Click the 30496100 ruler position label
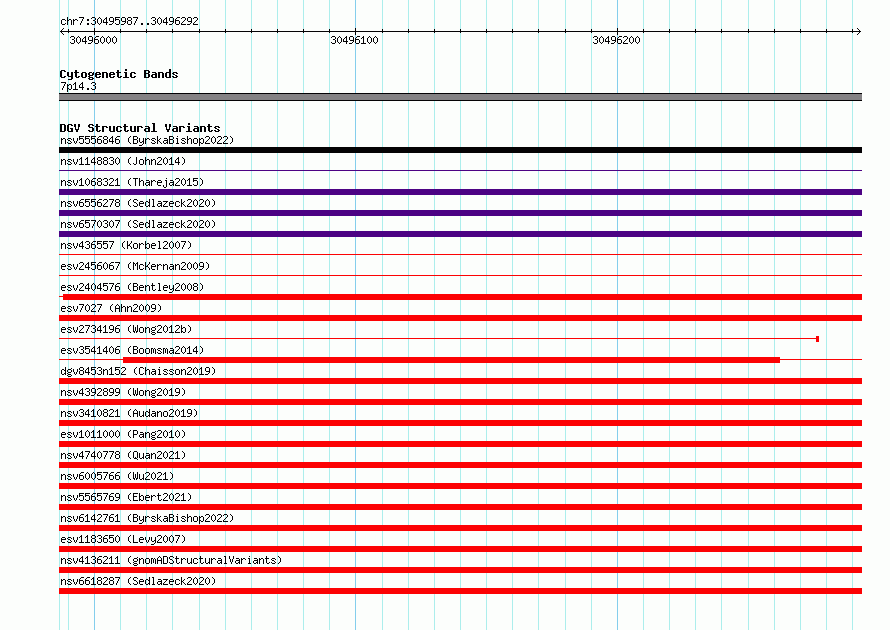890x630 pixels. [x=354, y=40]
